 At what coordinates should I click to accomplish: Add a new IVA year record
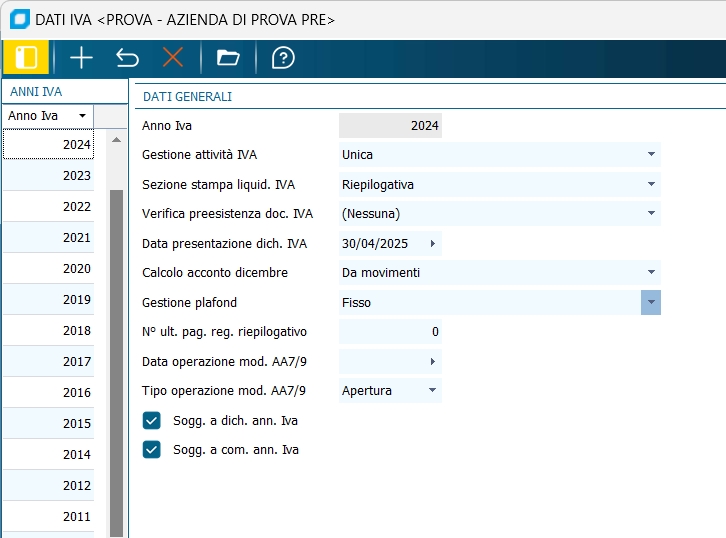tap(81, 58)
